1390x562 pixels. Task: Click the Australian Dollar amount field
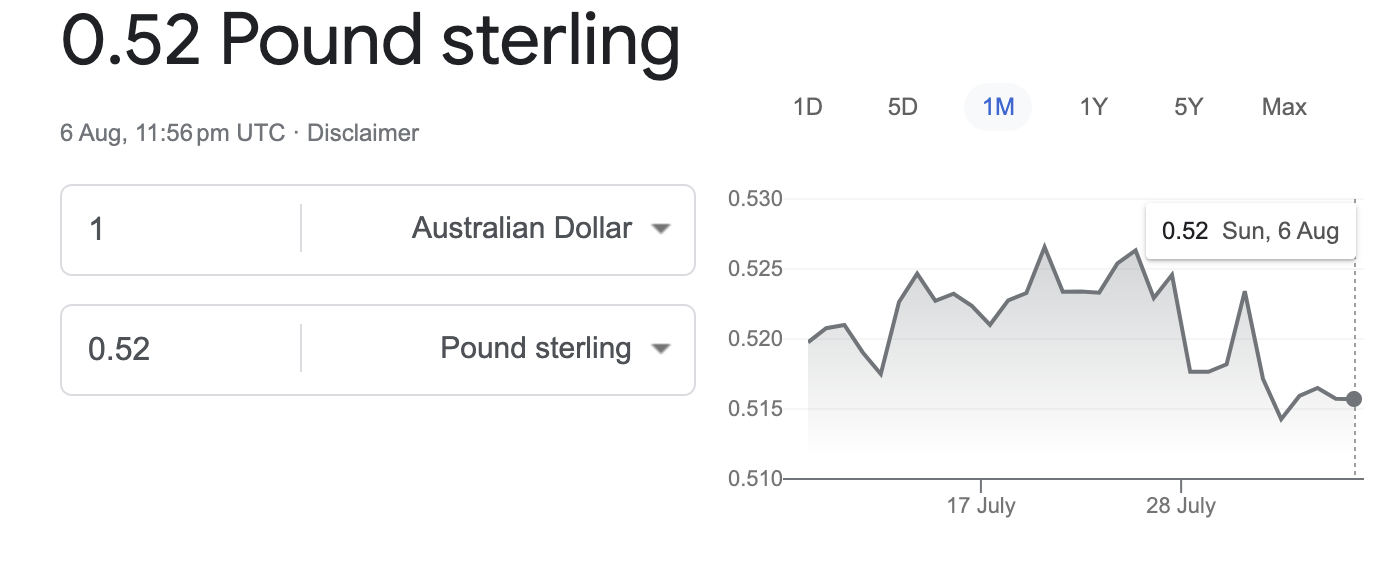(180, 230)
